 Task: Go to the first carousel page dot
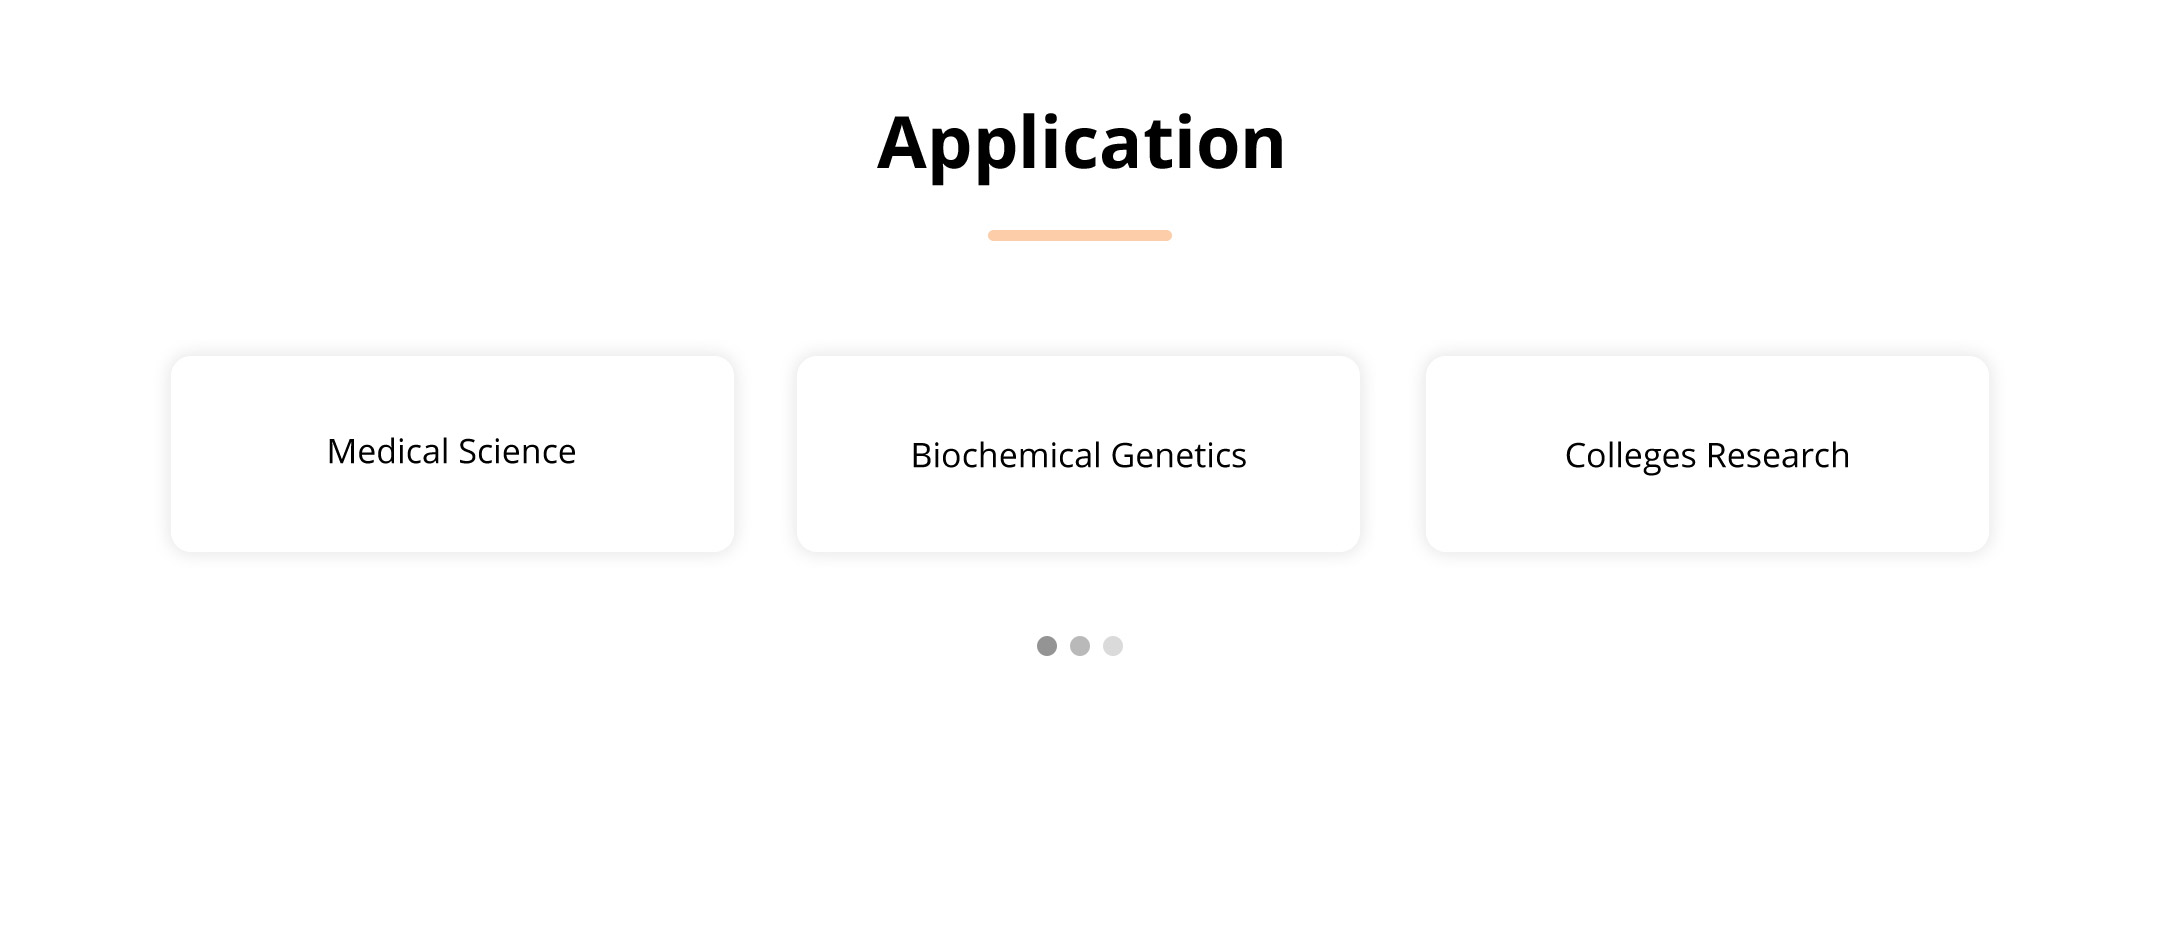point(1047,646)
